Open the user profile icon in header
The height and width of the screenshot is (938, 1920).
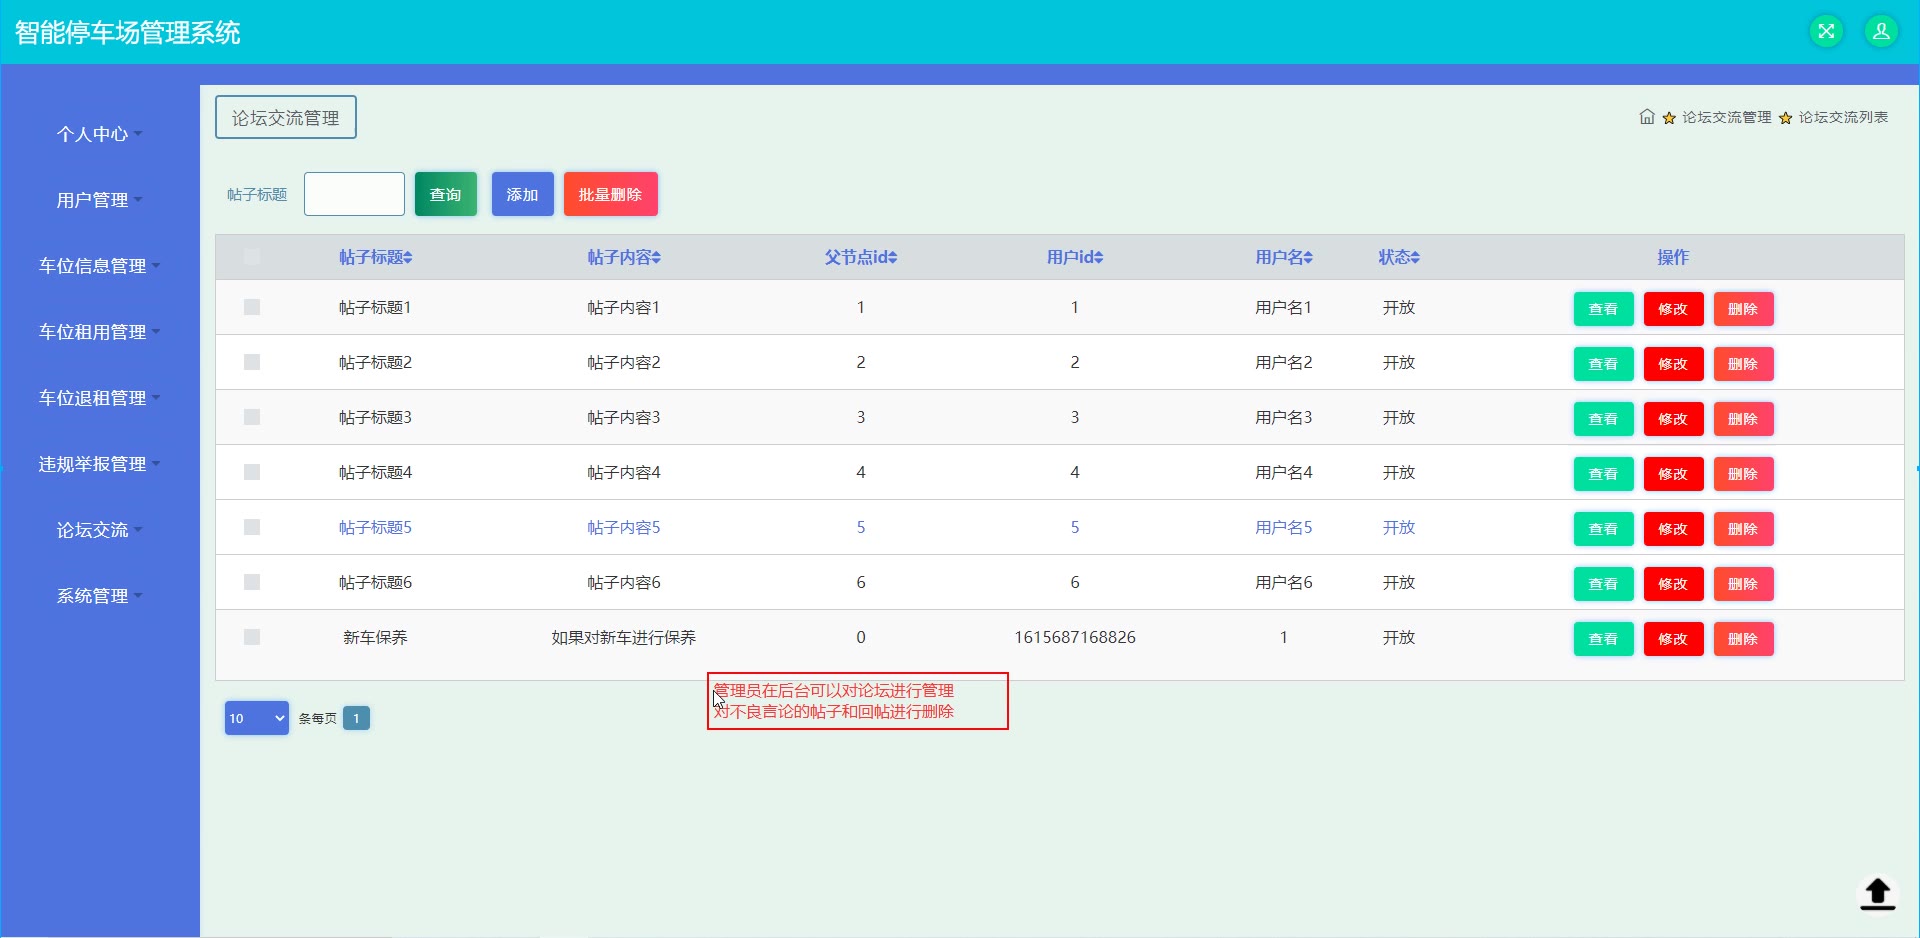click(1881, 31)
